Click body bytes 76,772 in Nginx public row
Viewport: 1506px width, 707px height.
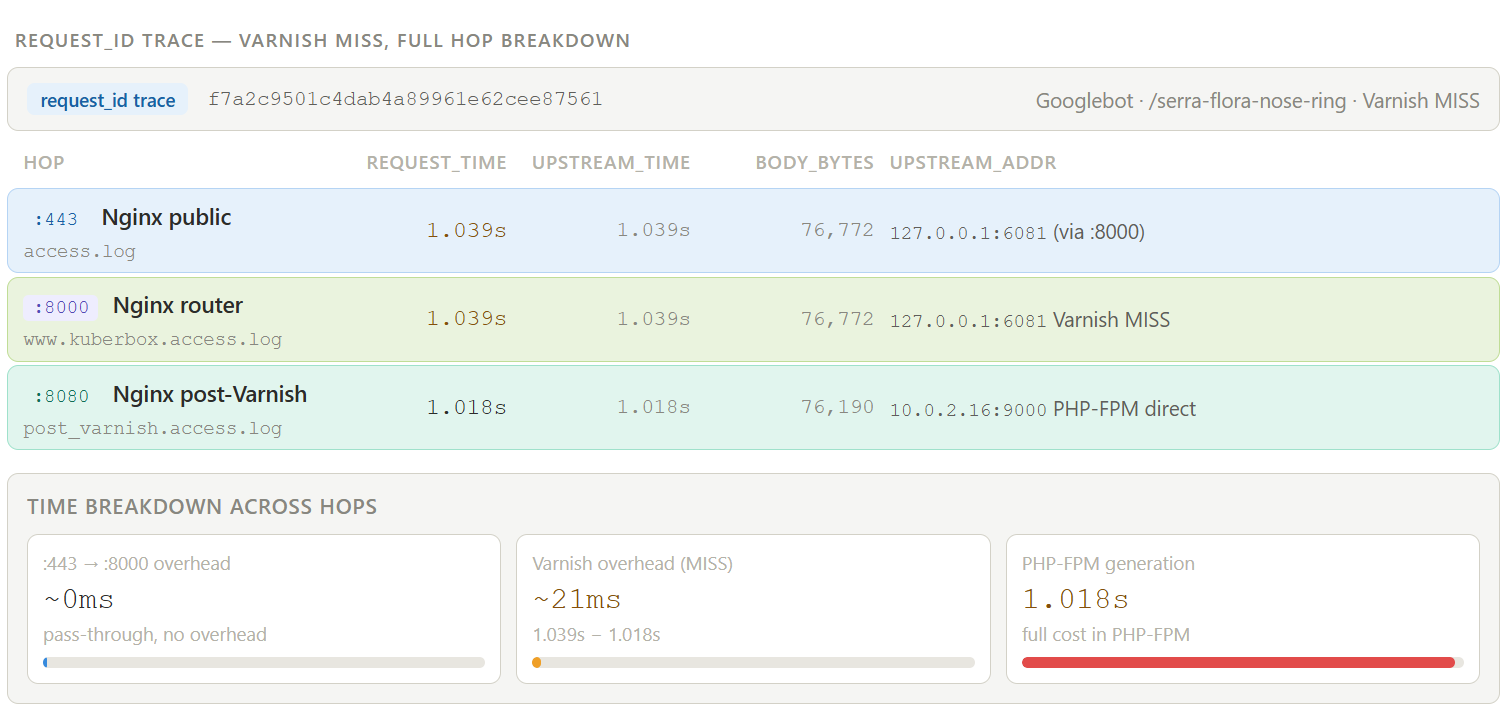(x=837, y=230)
